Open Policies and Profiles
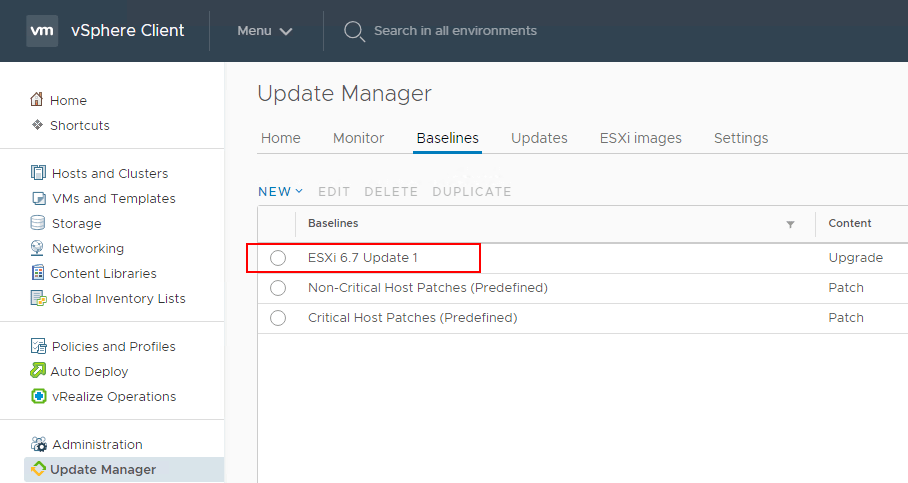908x483 pixels. 114,346
